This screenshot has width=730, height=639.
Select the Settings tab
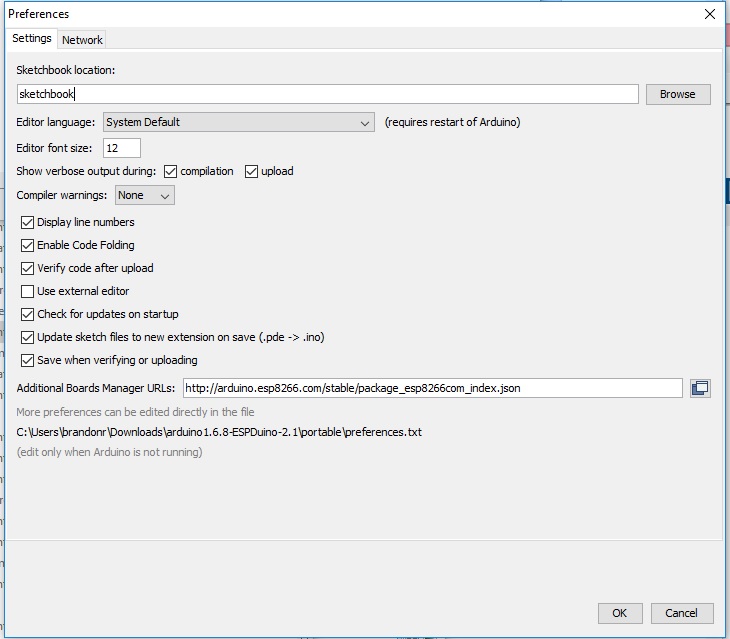pos(32,38)
